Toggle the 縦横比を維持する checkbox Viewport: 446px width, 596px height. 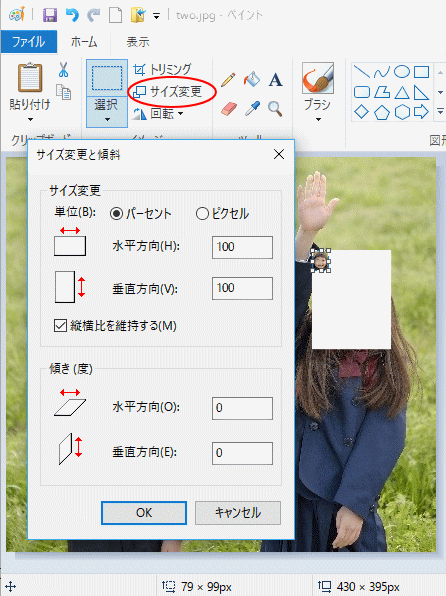pos(60,326)
